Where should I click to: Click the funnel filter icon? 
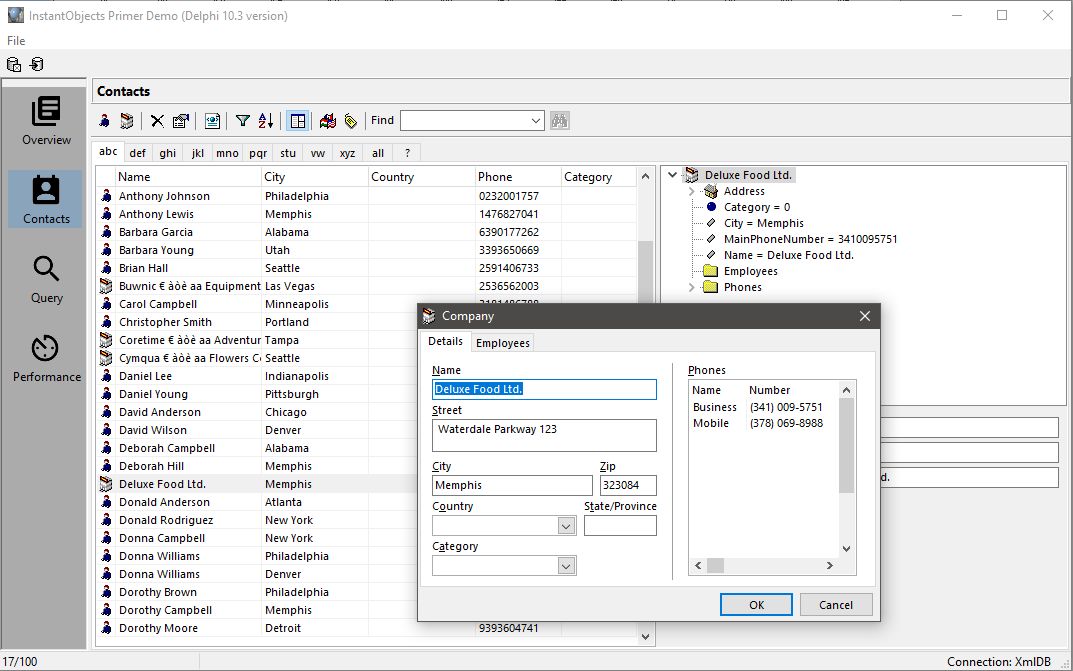[x=242, y=121]
